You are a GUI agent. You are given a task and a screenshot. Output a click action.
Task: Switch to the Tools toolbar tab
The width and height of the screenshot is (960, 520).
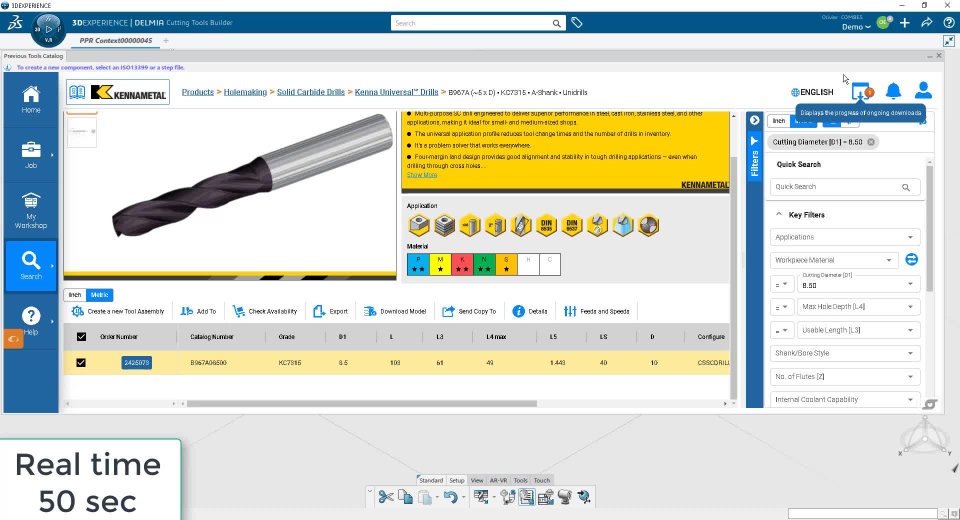click(x=520, y=480)
